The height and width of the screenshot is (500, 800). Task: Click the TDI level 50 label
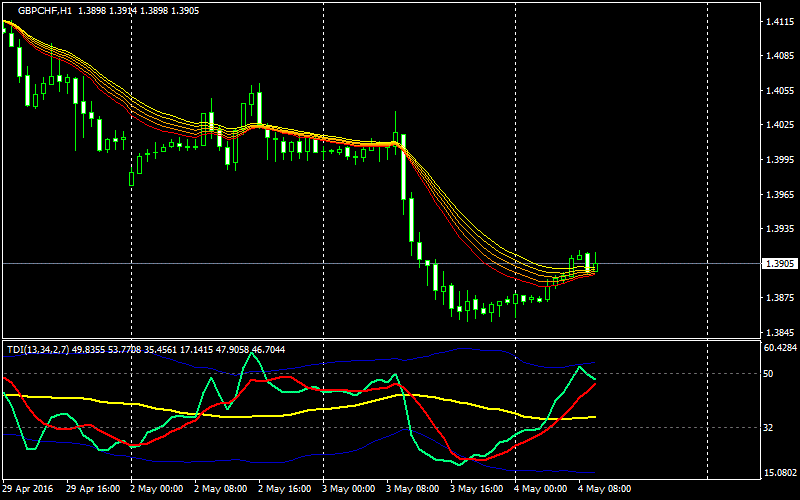[x=768, y=373]
